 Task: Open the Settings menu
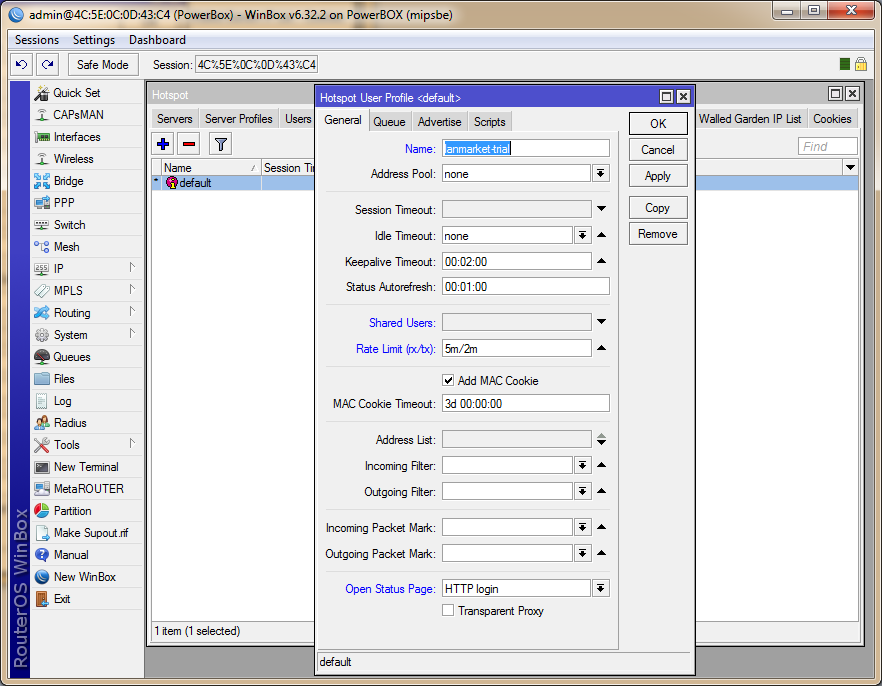coord(94,40)
